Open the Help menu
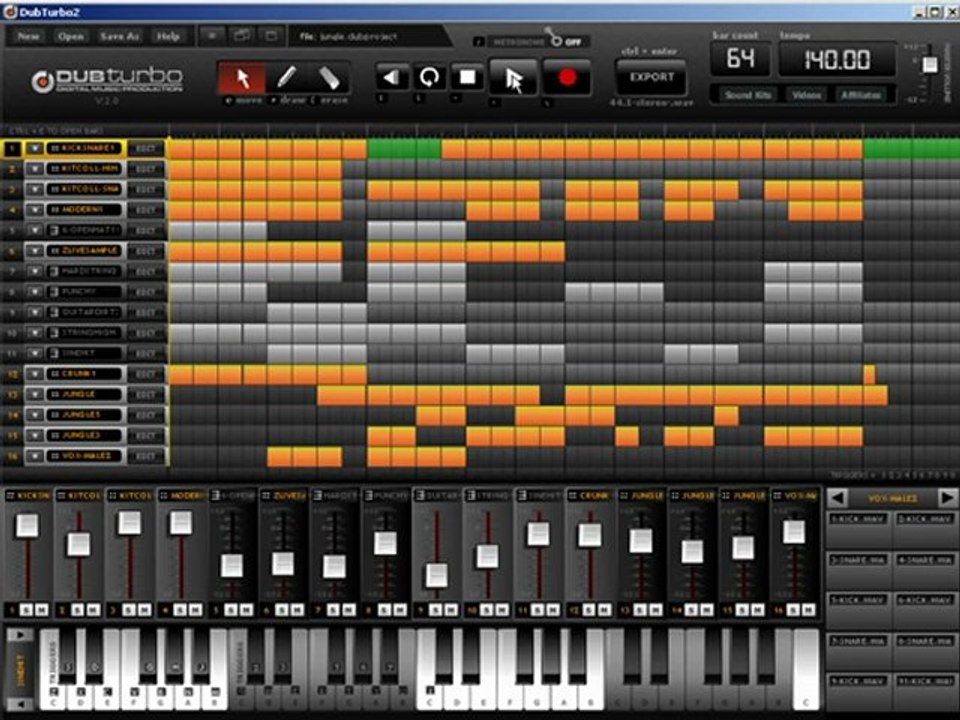This screenshot has width=960, height=720. pyautogui.click(x=168, y=36)
